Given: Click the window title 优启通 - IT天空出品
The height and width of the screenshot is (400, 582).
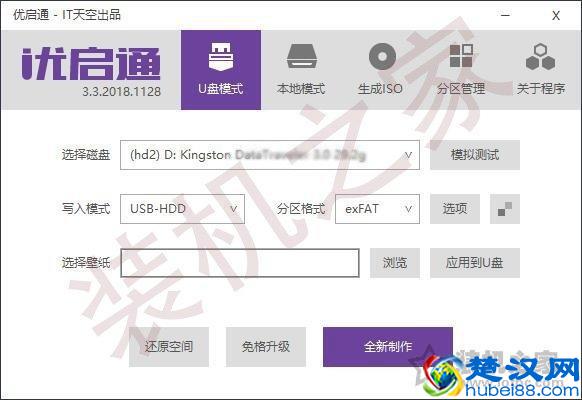Looking at the screenshot, I should pyautogui.click(x=67, y=15).
